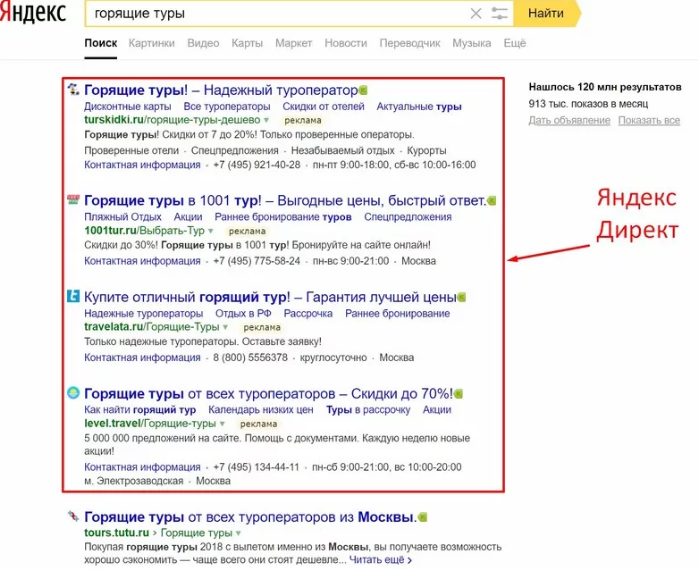698x569 pixels.
Task: Open Календарь низких цен sitelink
Action: [261, 410]
